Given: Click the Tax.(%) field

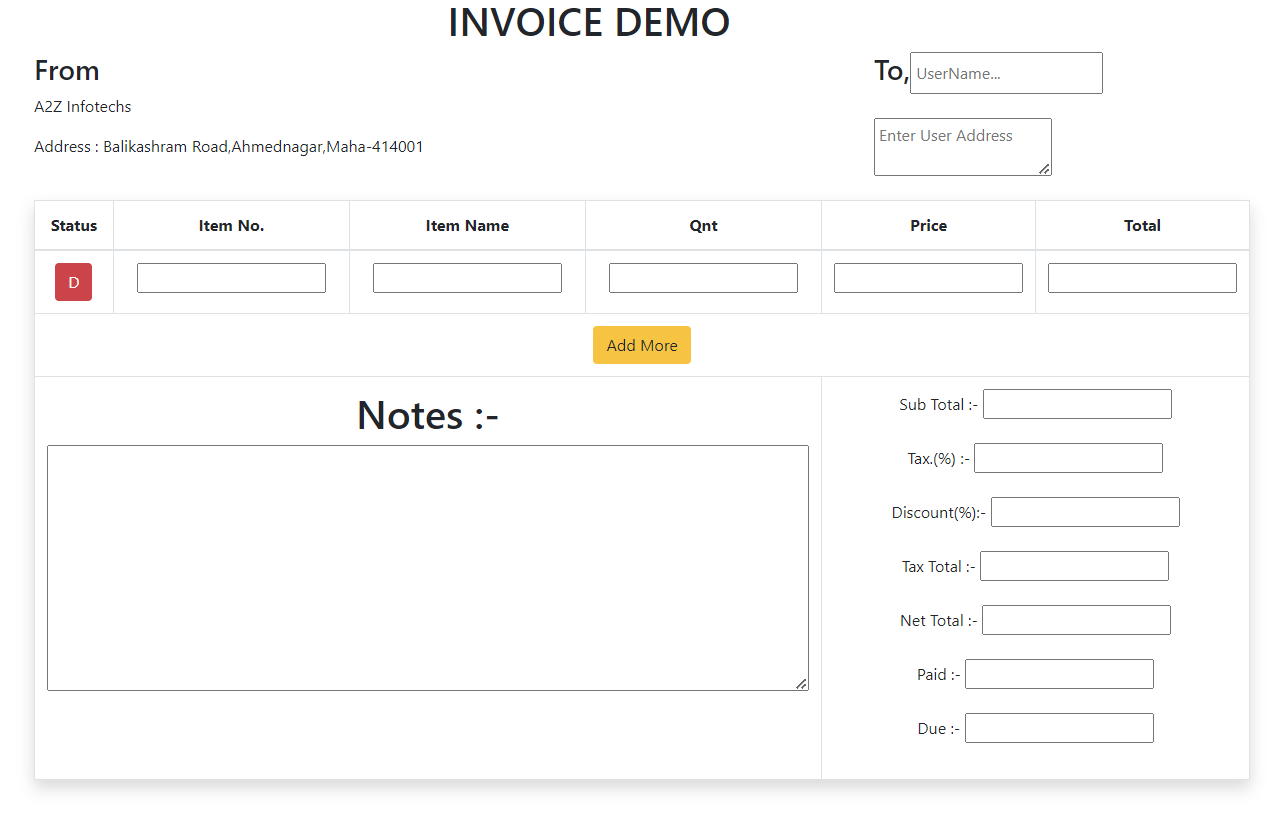Looking at the screenshot, I should 1068,457.
